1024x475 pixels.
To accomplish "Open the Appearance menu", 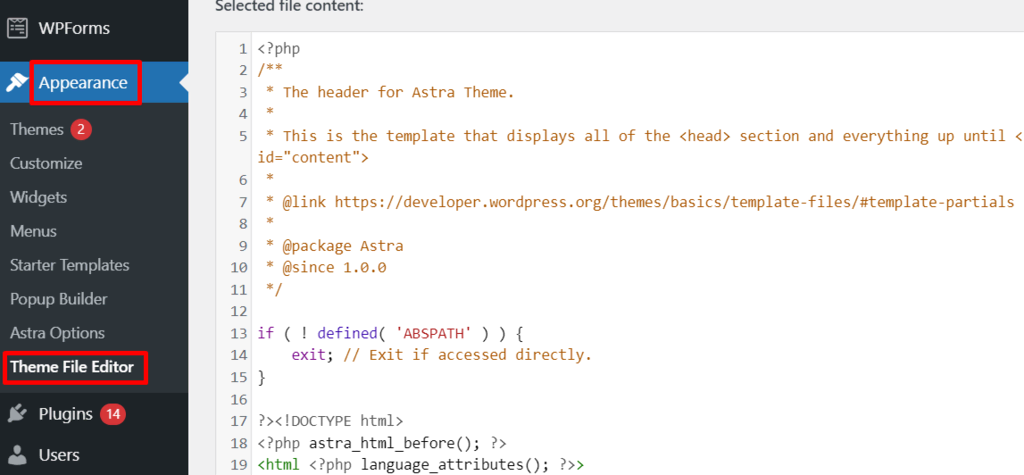I will (83, 83).
